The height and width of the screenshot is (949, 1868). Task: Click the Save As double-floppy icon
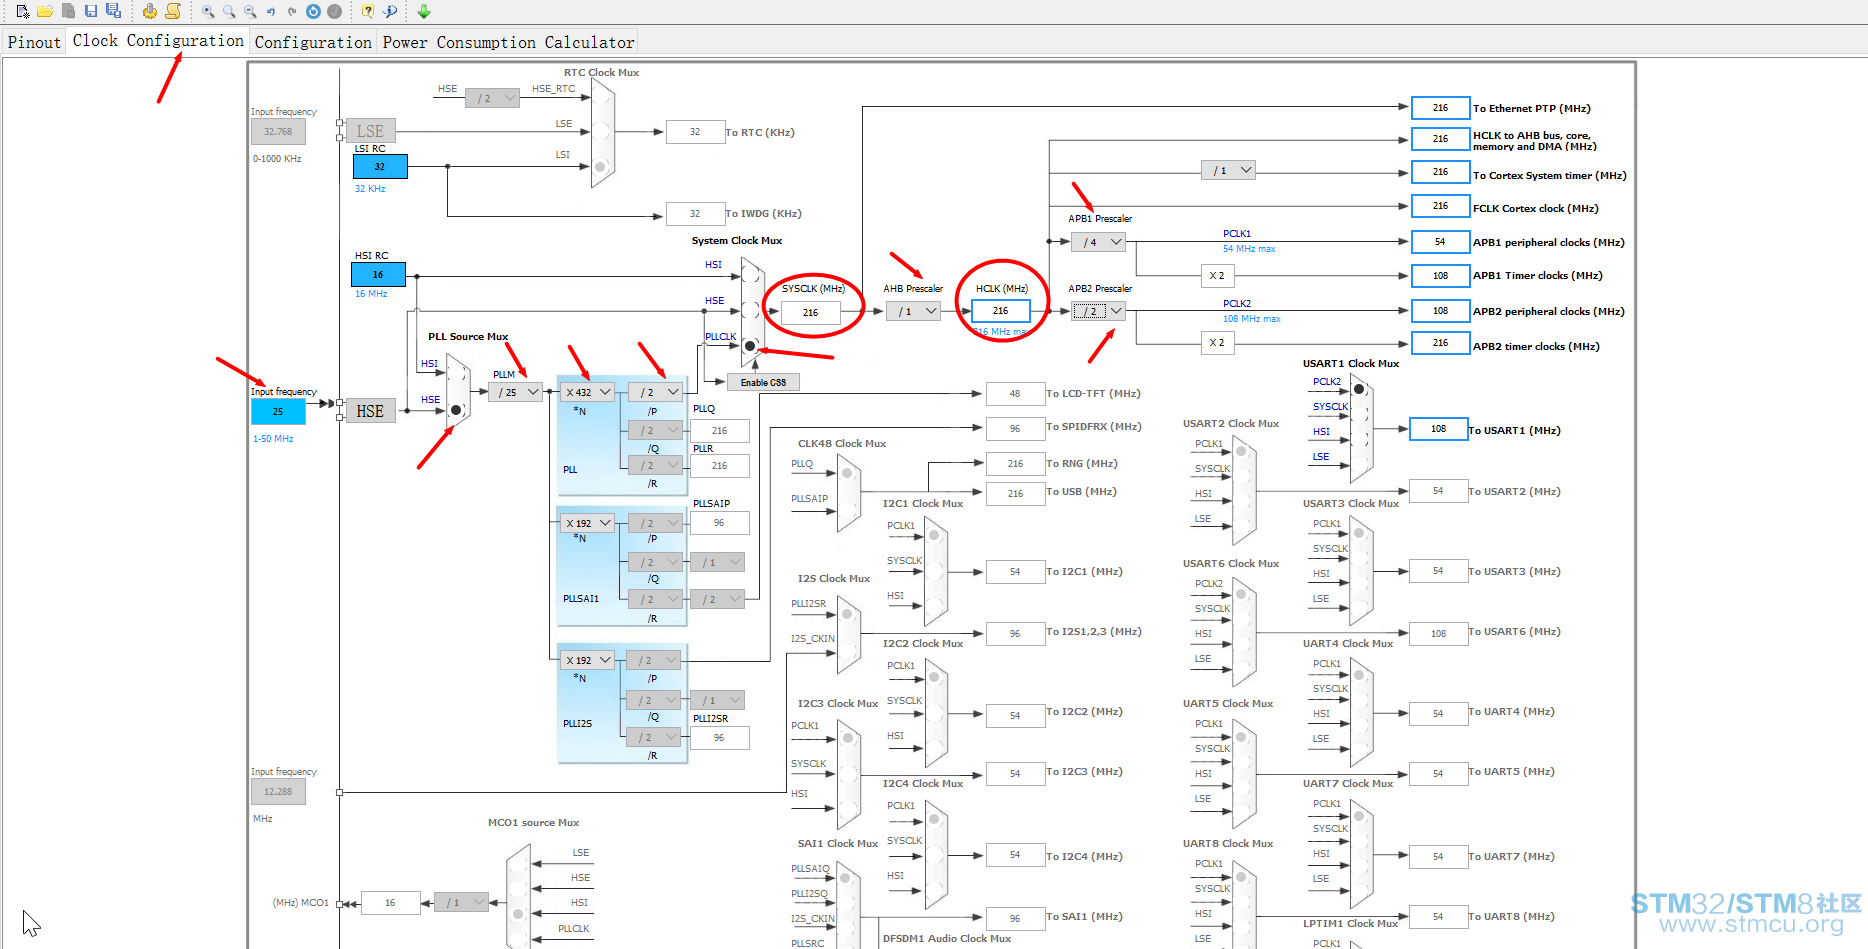114,11
